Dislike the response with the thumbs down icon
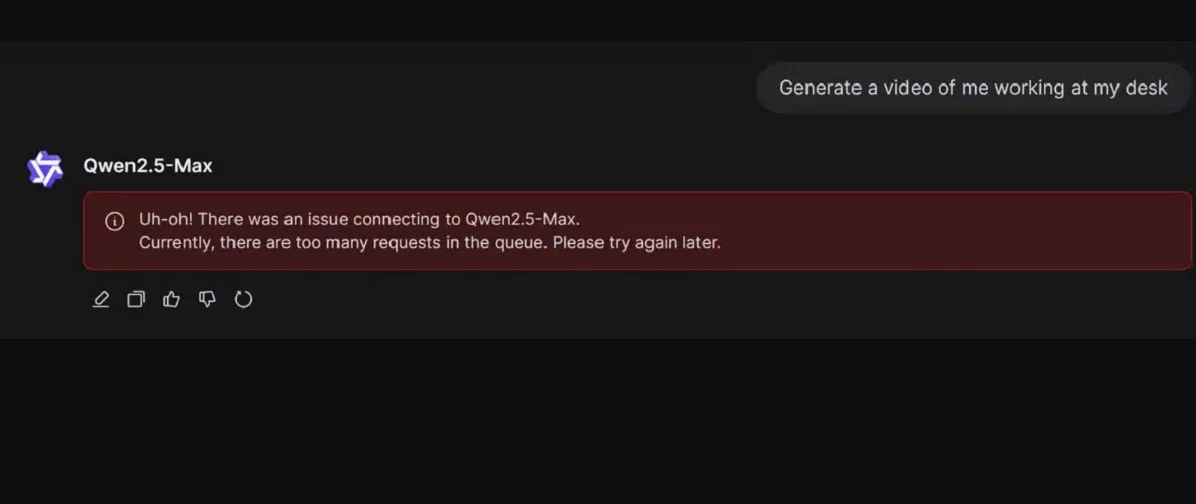Image resolution: width=1196 pixels, height=504 pixels. [x=207, y=299]
